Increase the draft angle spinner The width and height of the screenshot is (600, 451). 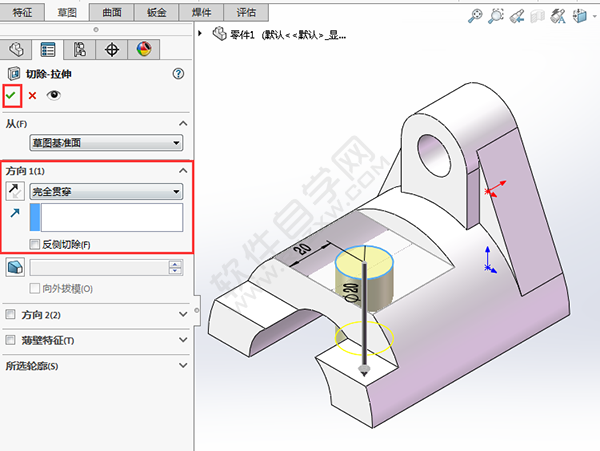click(175, 264)
